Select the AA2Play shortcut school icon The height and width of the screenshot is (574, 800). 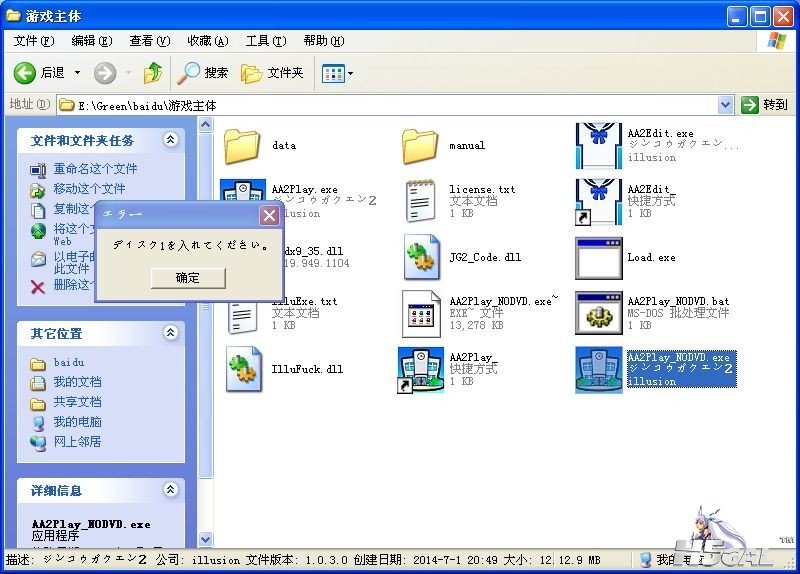[x=421, y=370]
